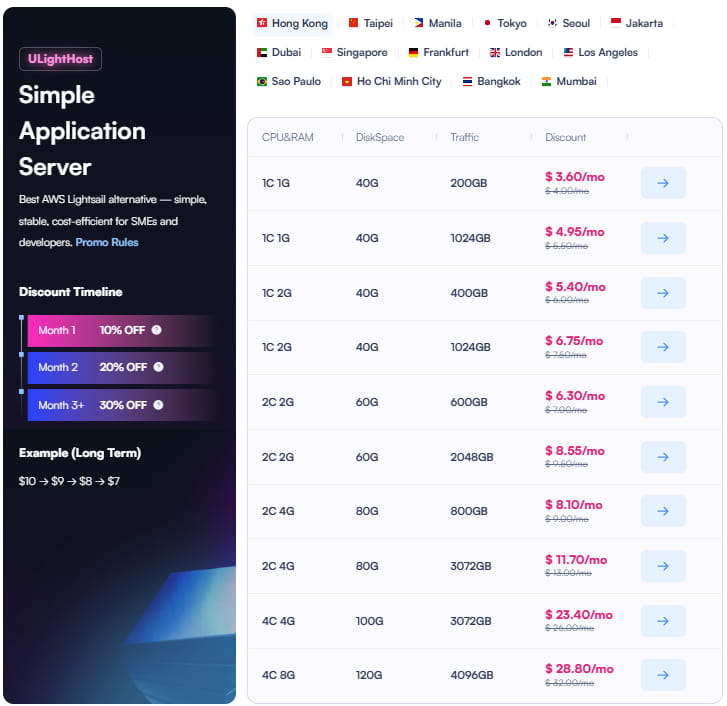The height and width of the screenshot is (706, 727).
Task: Pick the Ho Chi Minh City tab
Action: 391,81
